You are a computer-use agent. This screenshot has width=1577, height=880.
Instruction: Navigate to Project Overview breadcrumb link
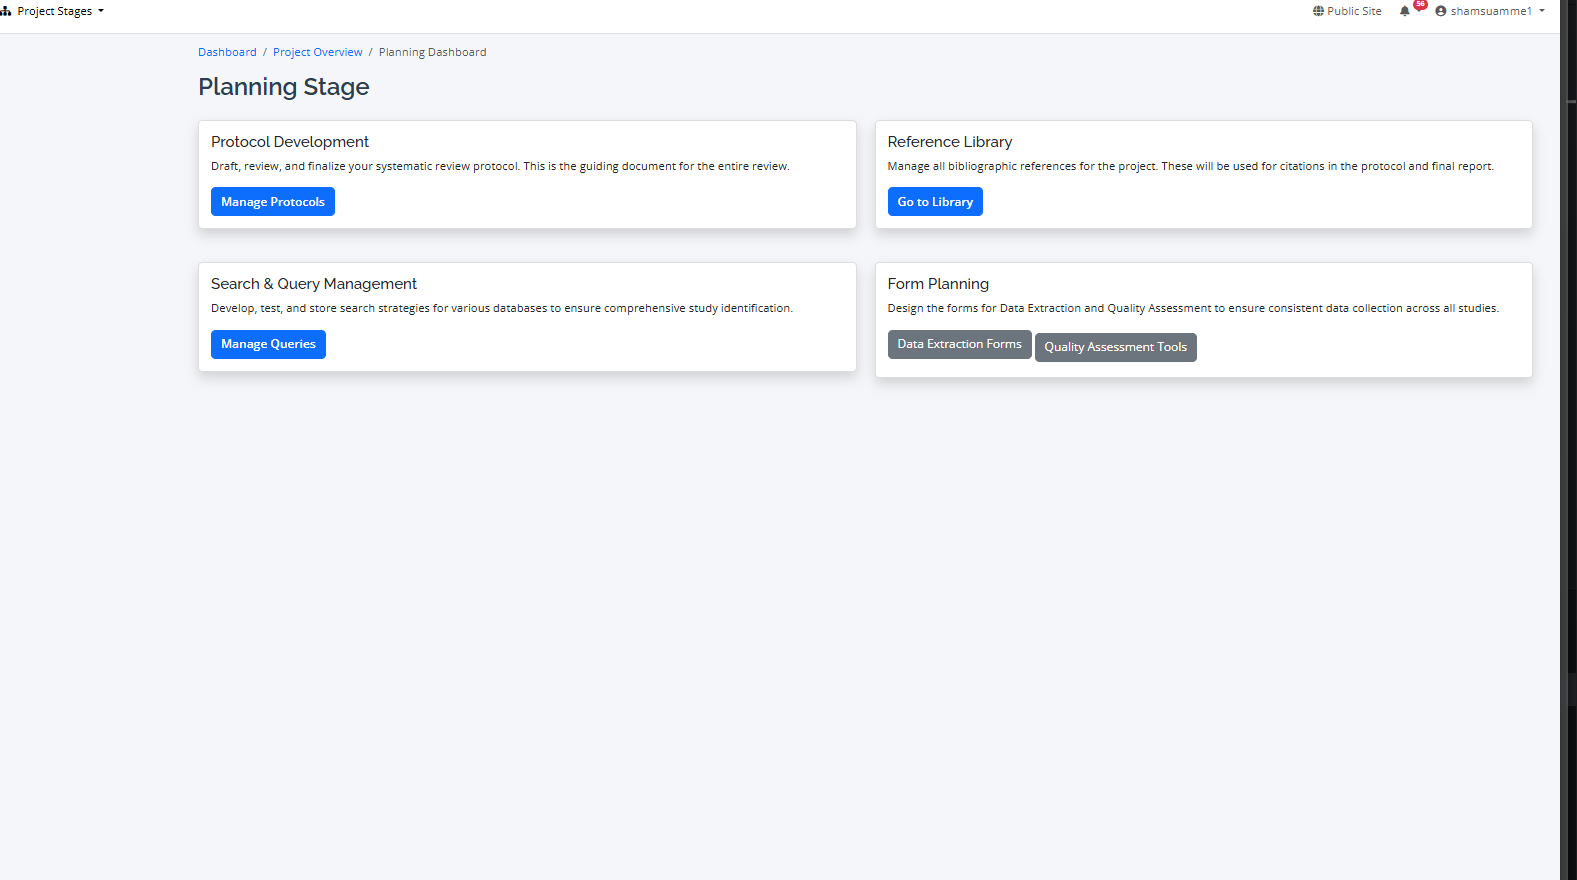317,52
